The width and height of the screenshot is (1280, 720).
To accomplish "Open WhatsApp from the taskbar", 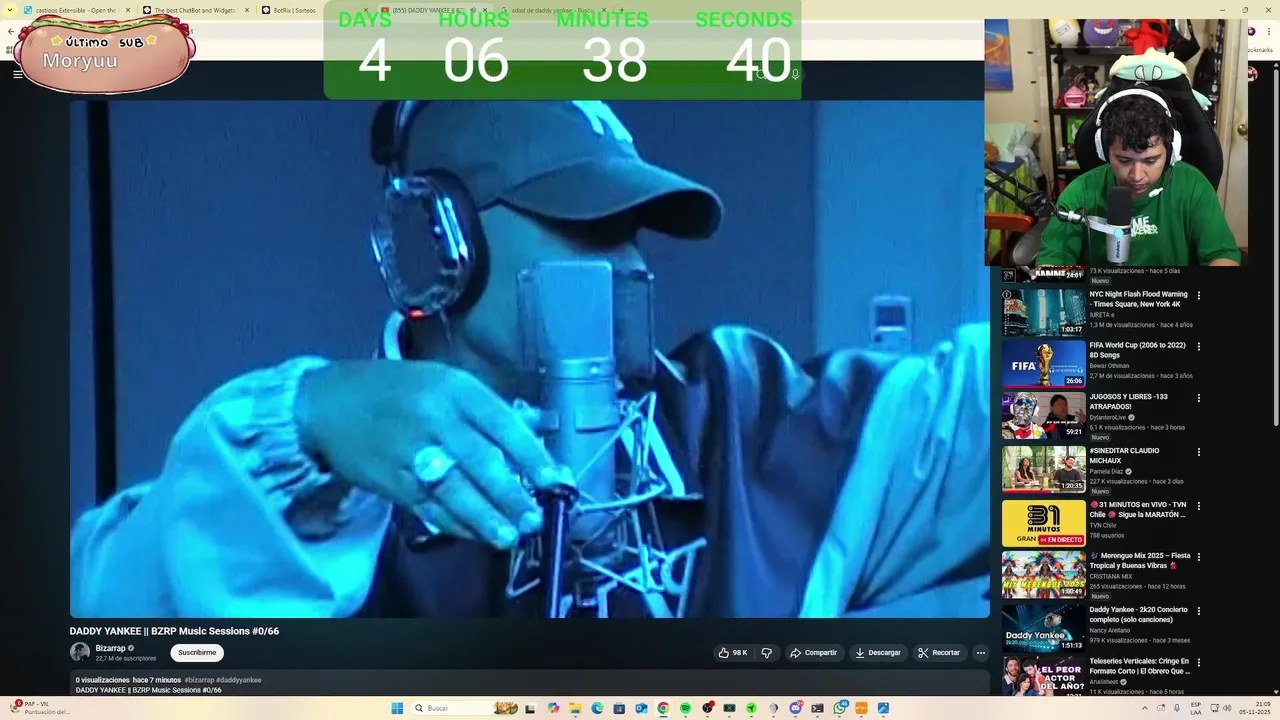I will (x=839, y=708).
